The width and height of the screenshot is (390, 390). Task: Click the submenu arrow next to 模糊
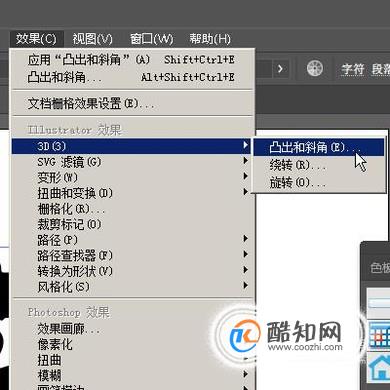(246, 374)
